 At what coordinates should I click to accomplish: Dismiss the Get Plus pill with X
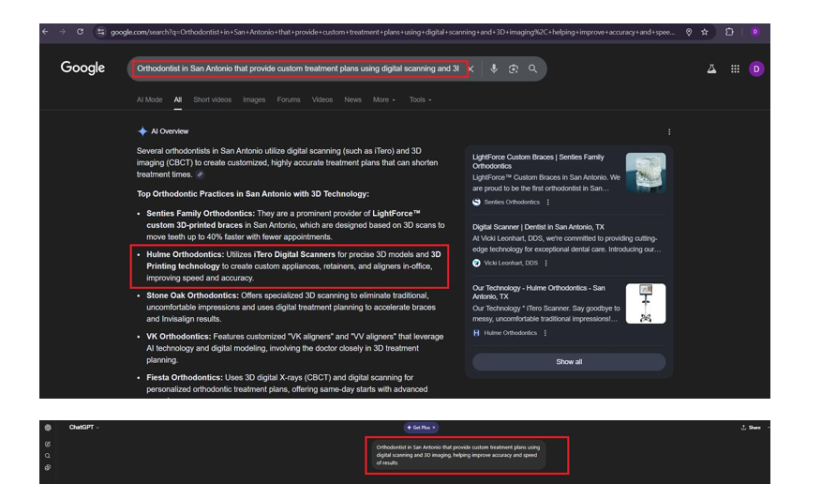433,427
